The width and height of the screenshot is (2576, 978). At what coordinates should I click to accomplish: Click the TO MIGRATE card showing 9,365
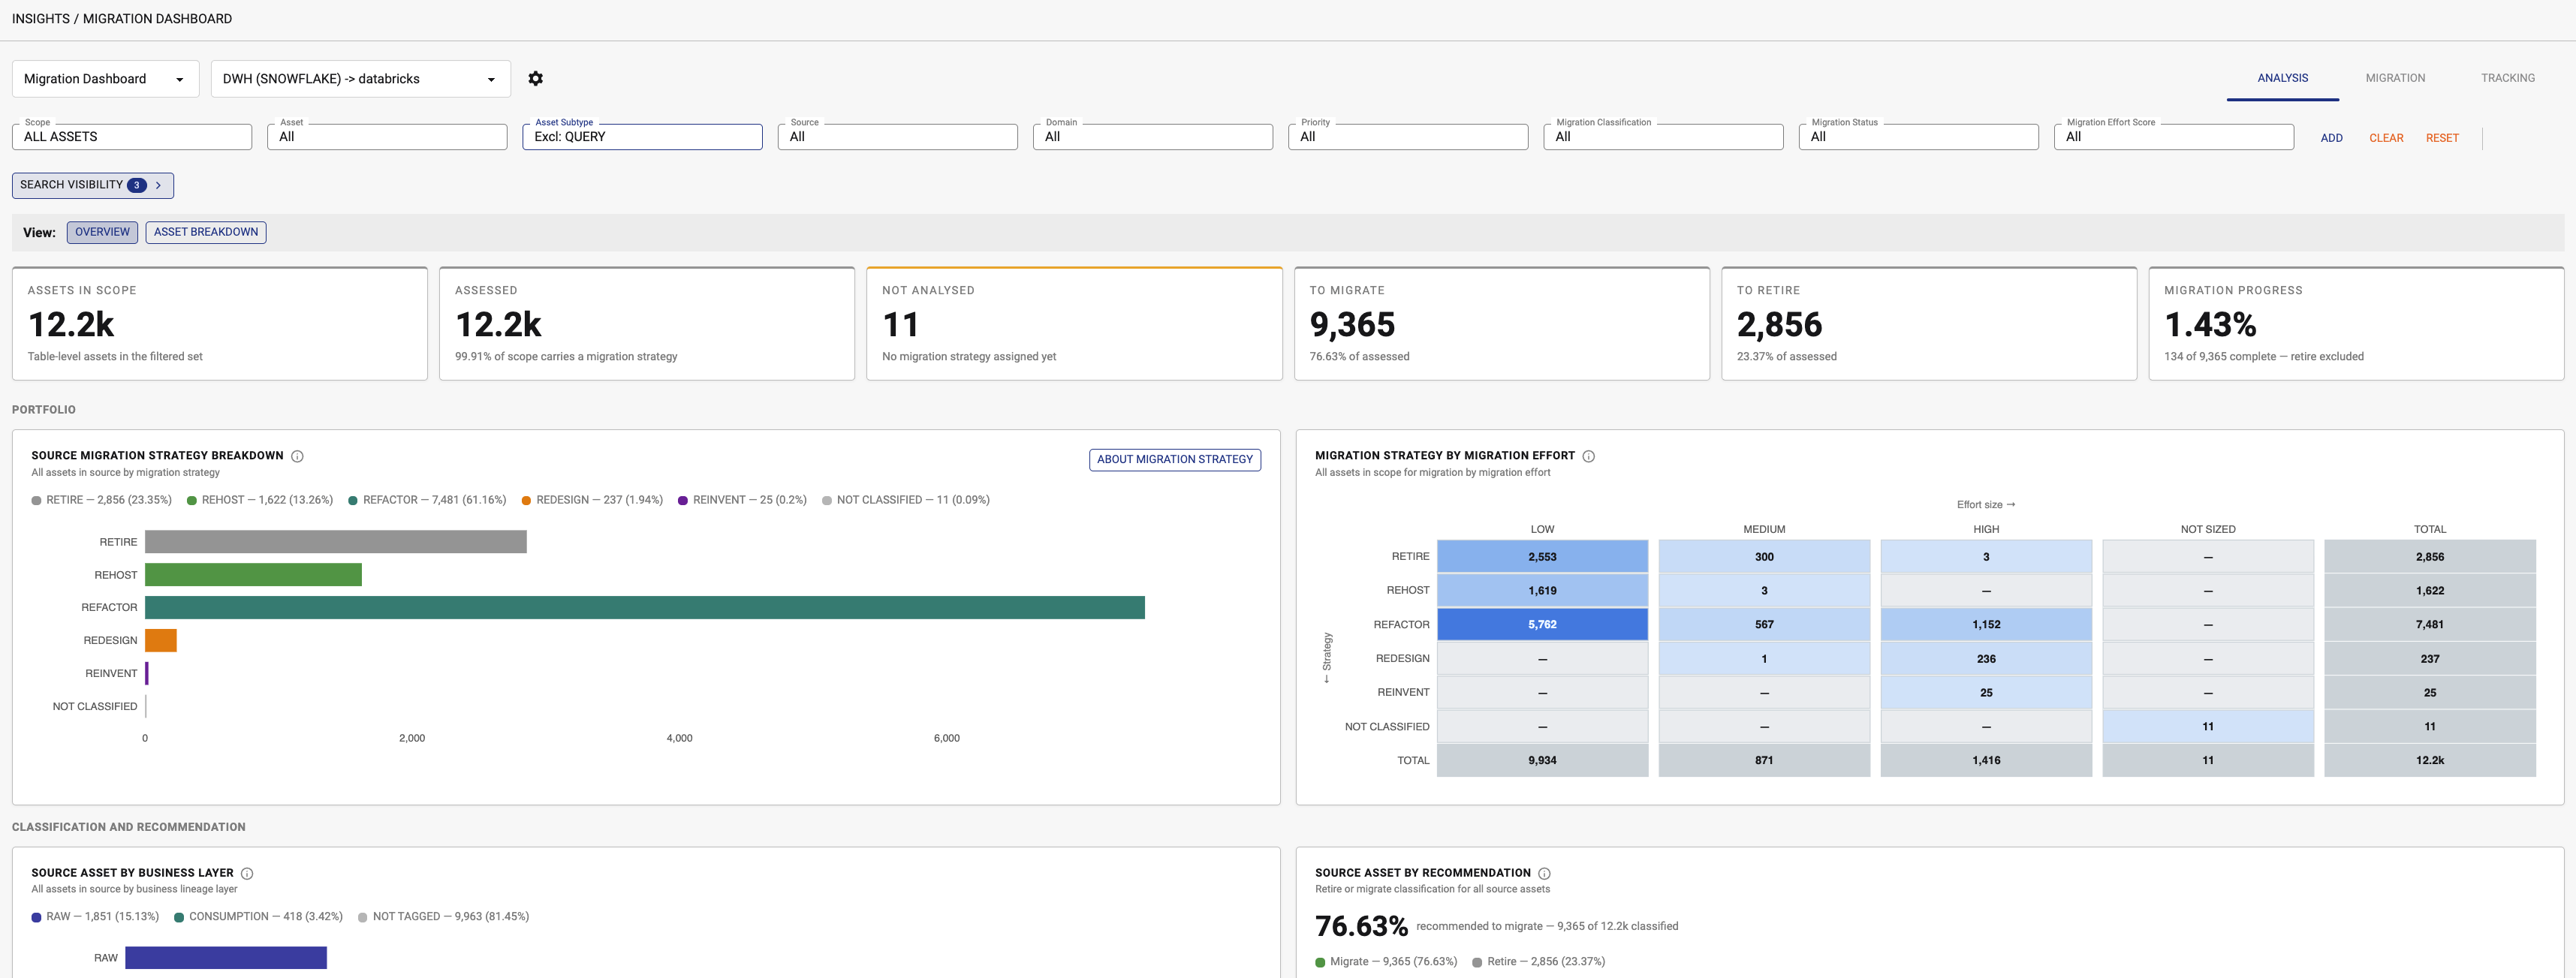(x=1502, y=323)
